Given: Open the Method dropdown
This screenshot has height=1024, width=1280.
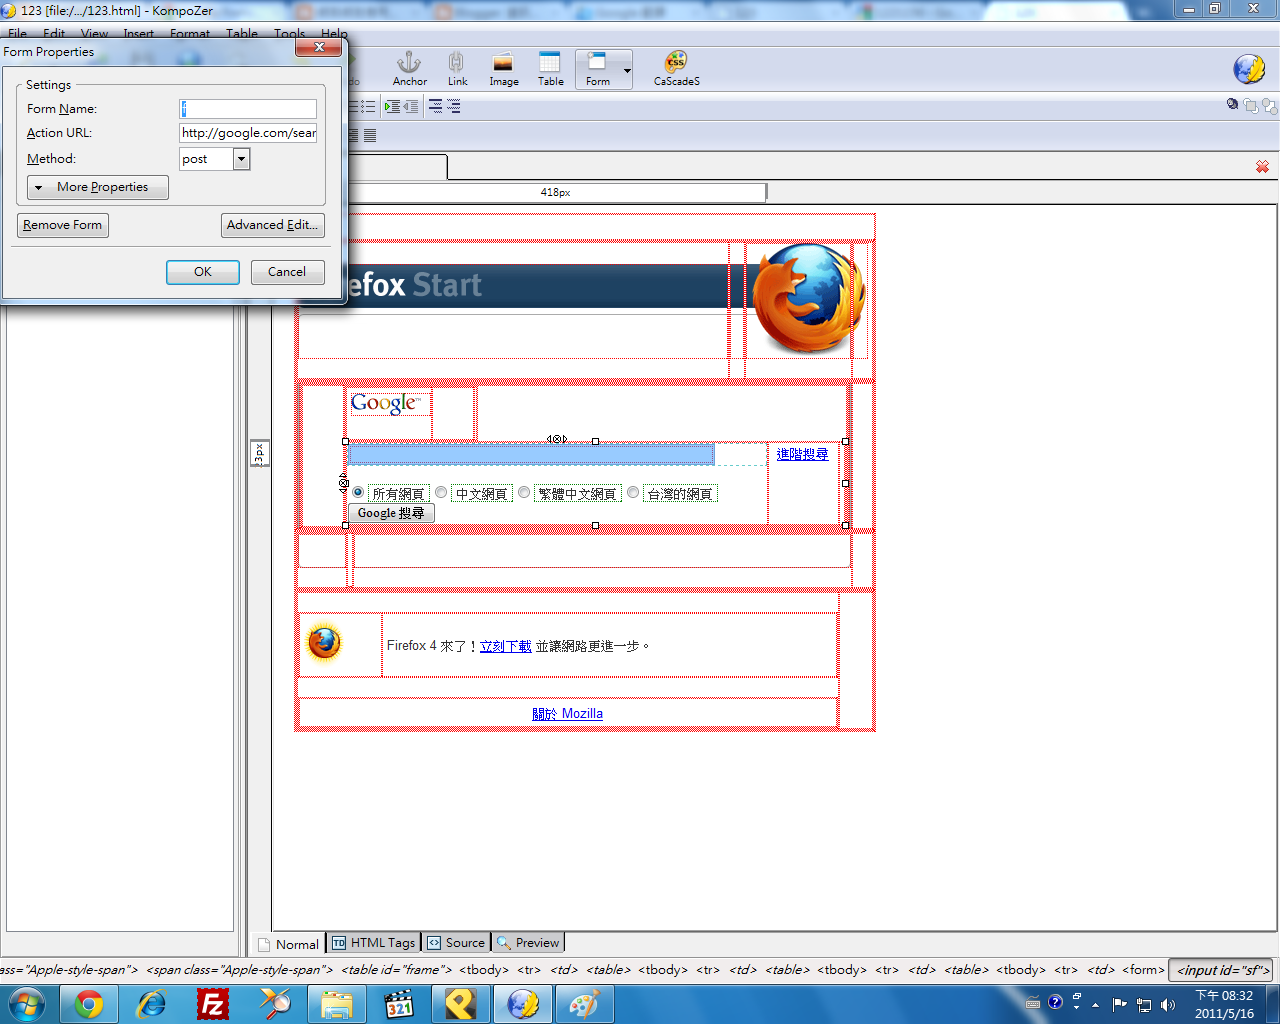Looking at the screenshot, I should pyautogui.click(x=241, y=159).
